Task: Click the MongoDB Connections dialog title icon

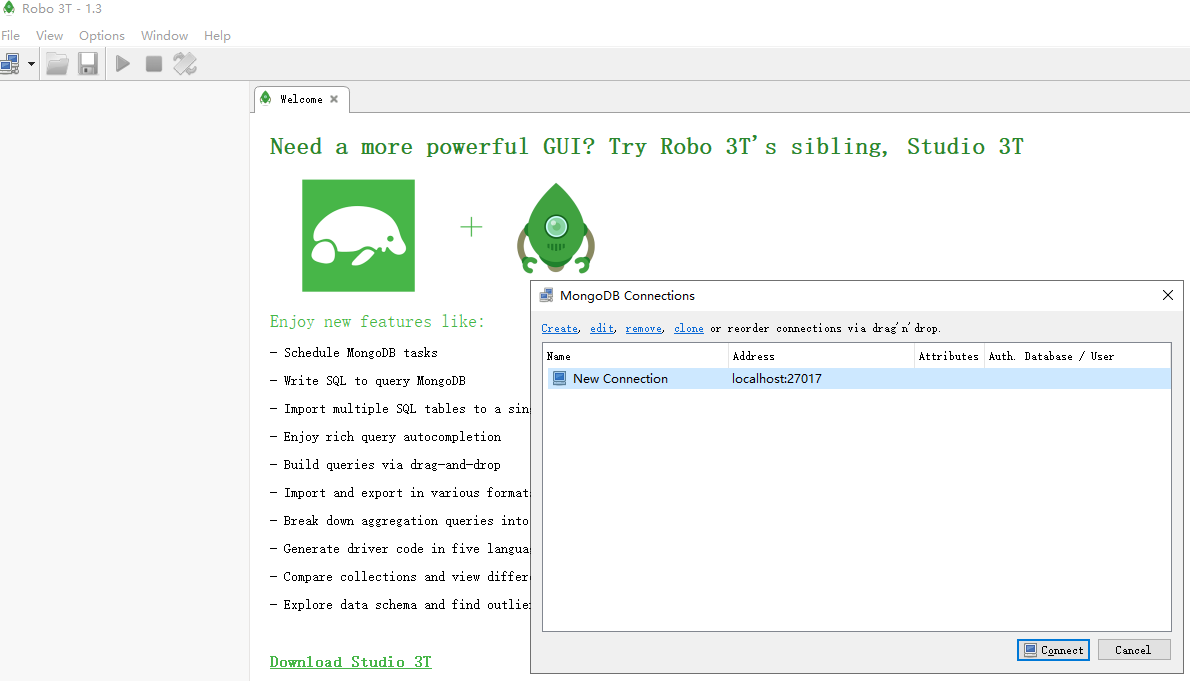Action: pyautogui.click(x=546, y=295)
